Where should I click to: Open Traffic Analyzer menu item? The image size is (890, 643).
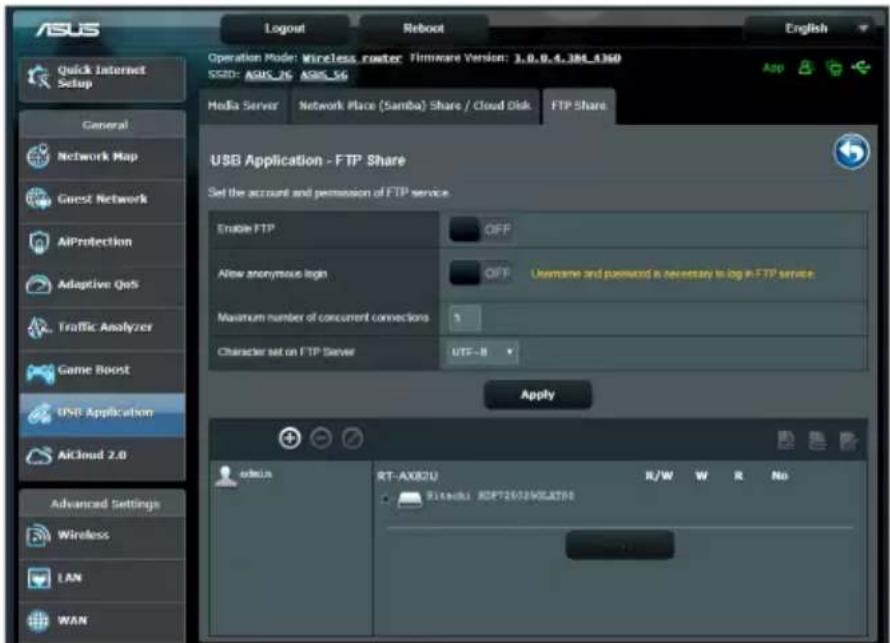[x=102, y=327]
